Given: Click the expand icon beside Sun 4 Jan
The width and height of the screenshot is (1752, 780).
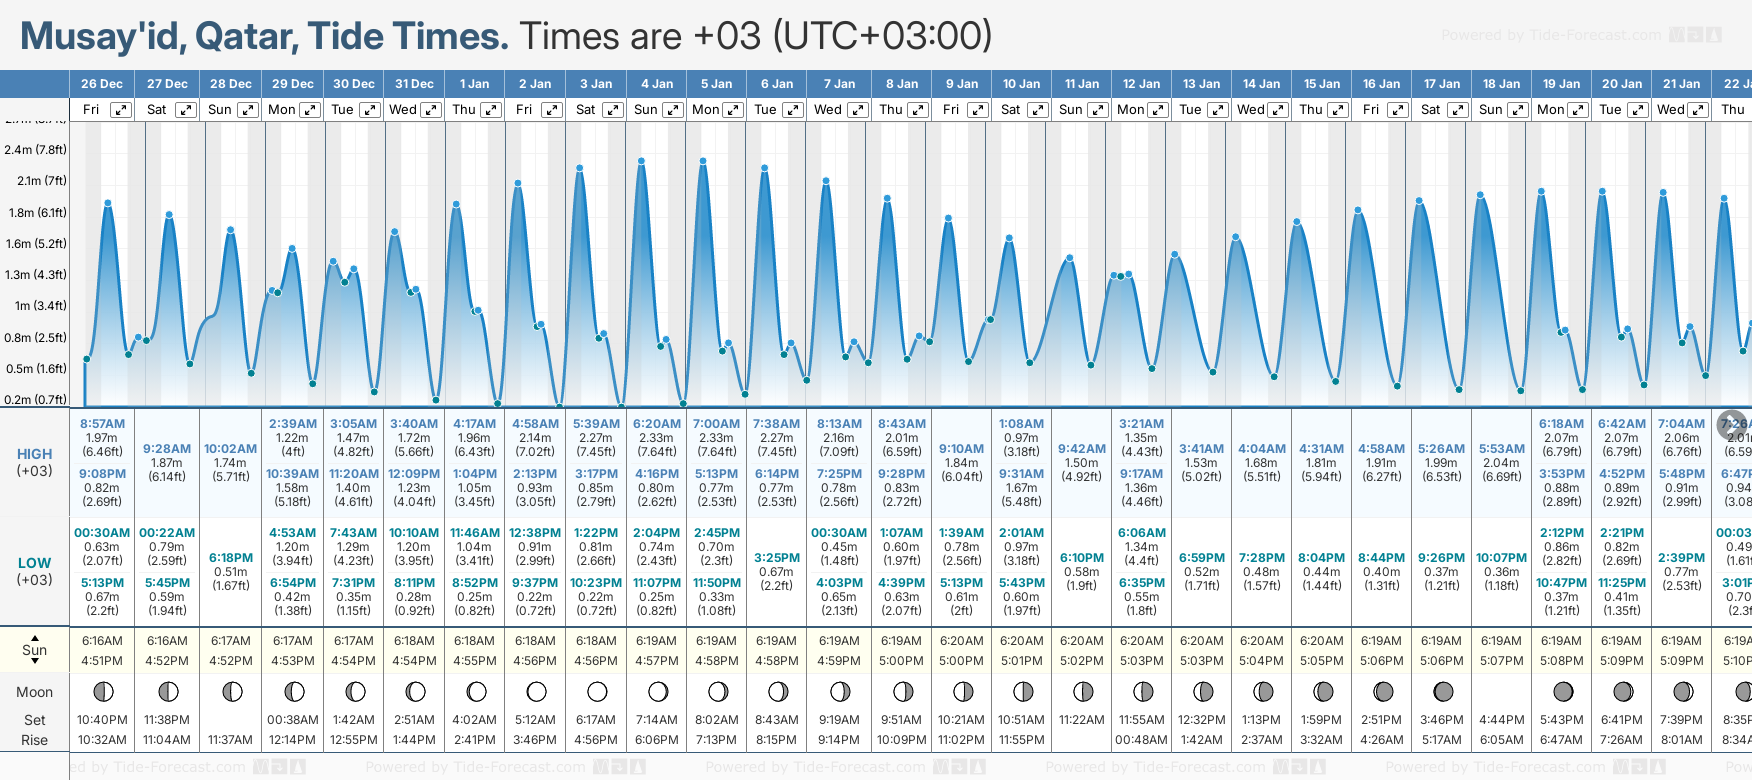Looking at the screenshot, I should 673,110.
